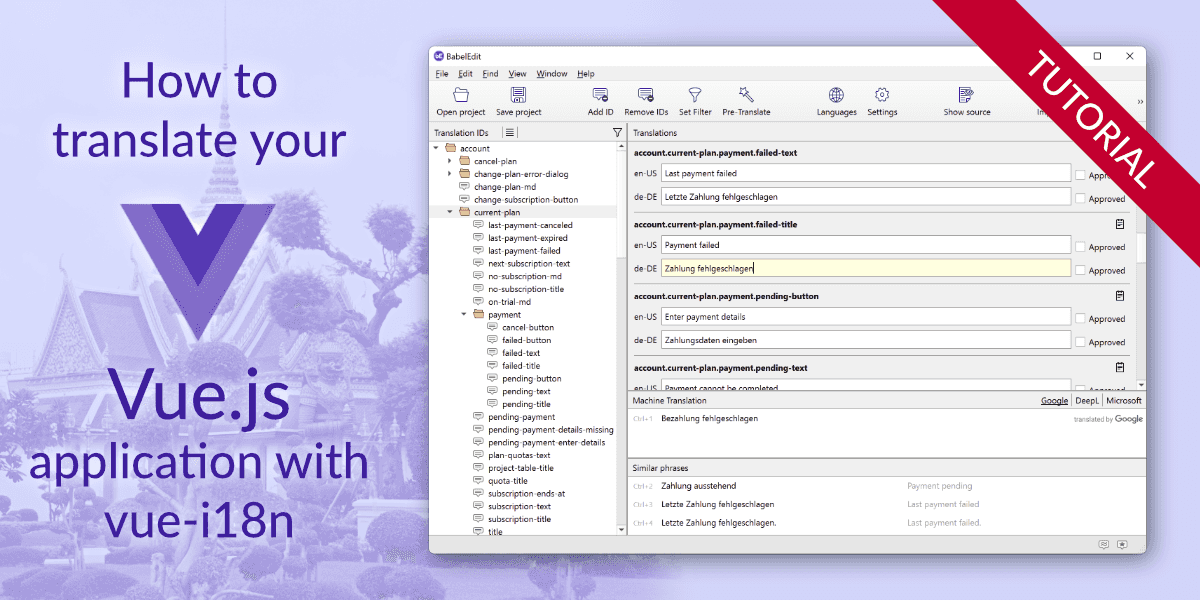Approve de-DE translation of failed-text

[x=1080, y=198]
